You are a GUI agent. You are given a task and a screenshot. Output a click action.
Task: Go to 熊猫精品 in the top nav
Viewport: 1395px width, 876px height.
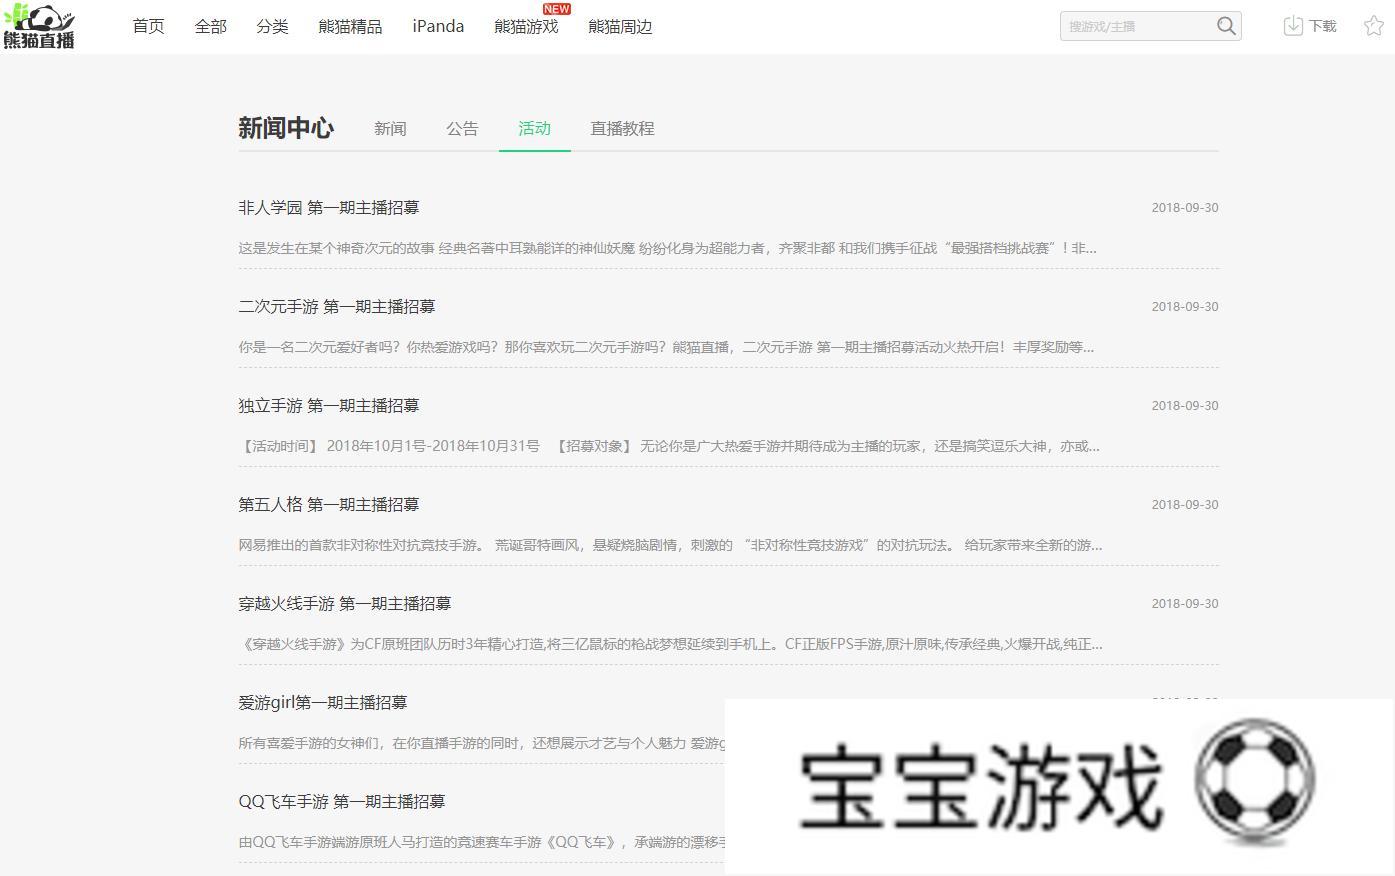coord(350,27)
